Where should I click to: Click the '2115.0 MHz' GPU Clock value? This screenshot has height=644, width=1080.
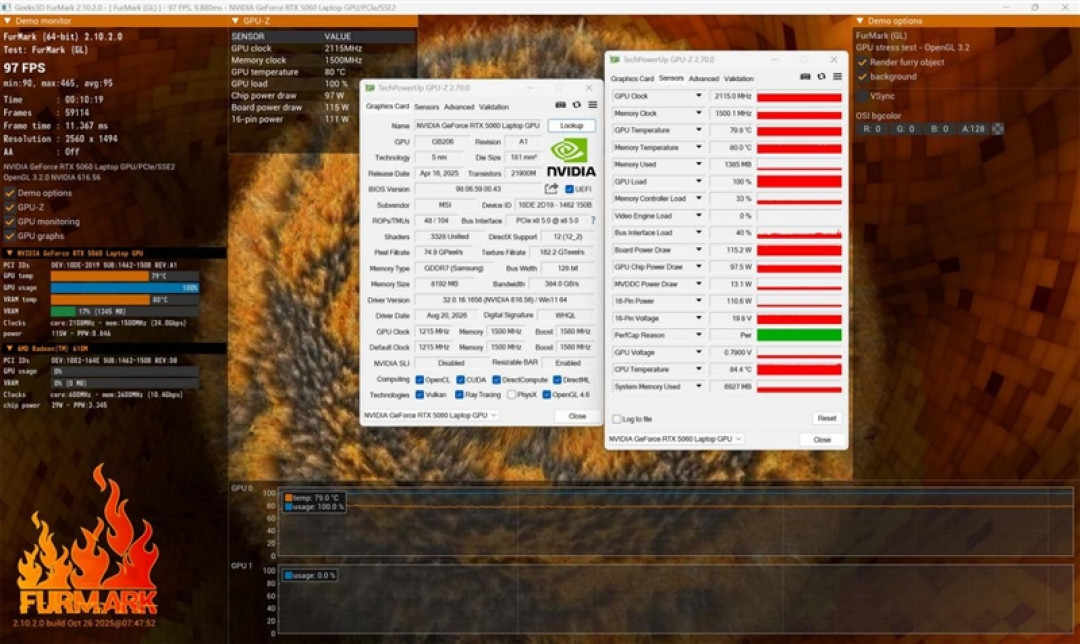[x=733, y=96]
